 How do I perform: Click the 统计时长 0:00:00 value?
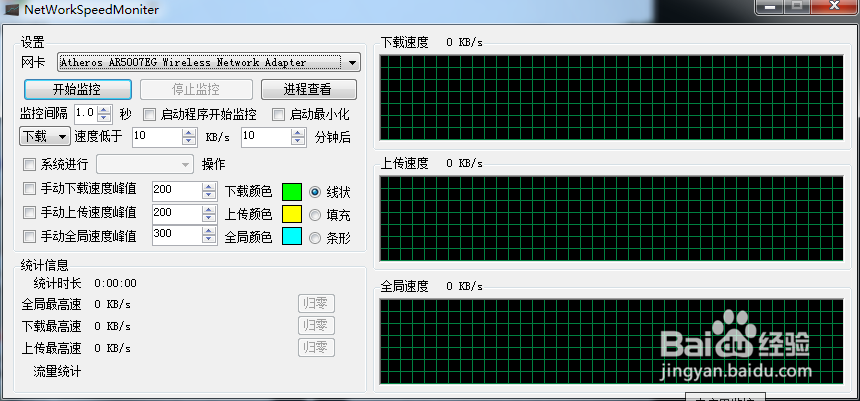pyautogui.click(x=115, y=284)
